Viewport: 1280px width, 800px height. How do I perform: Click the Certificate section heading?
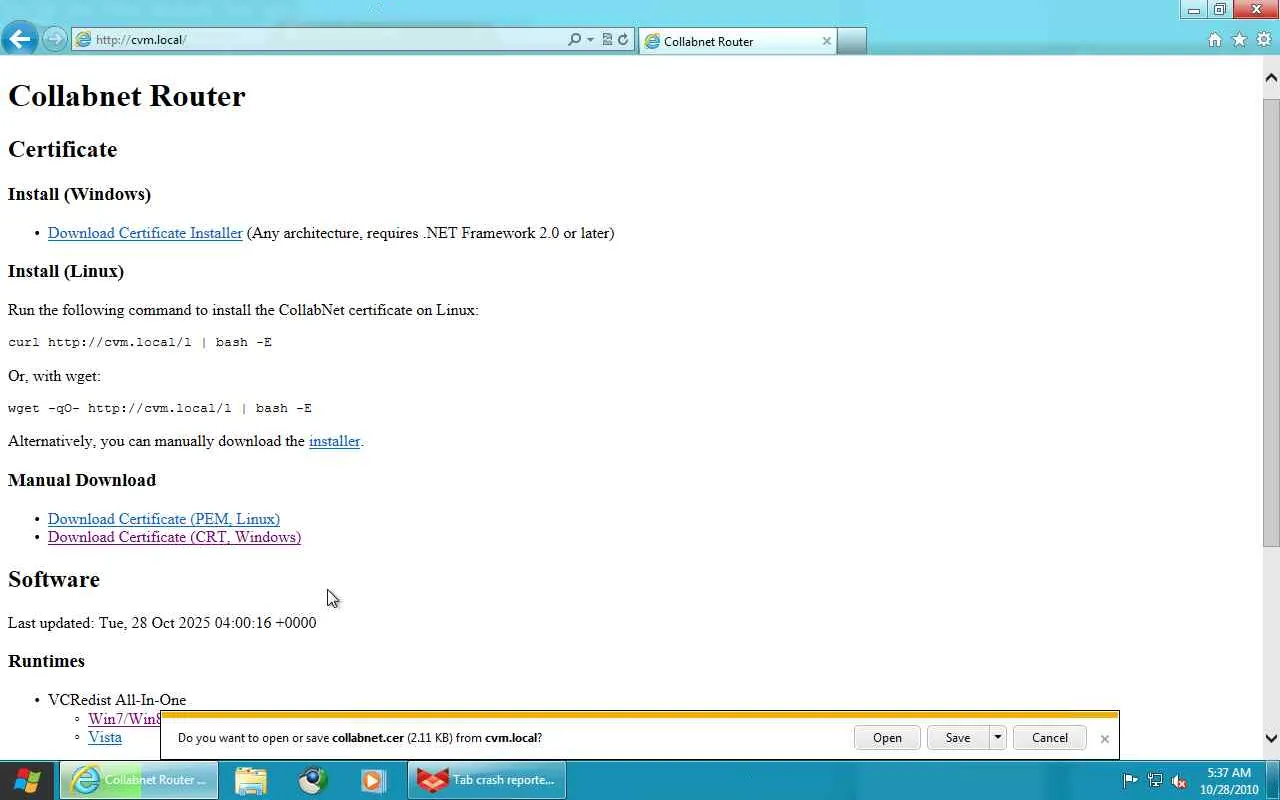pyautogui.click(x=63, y=149)
